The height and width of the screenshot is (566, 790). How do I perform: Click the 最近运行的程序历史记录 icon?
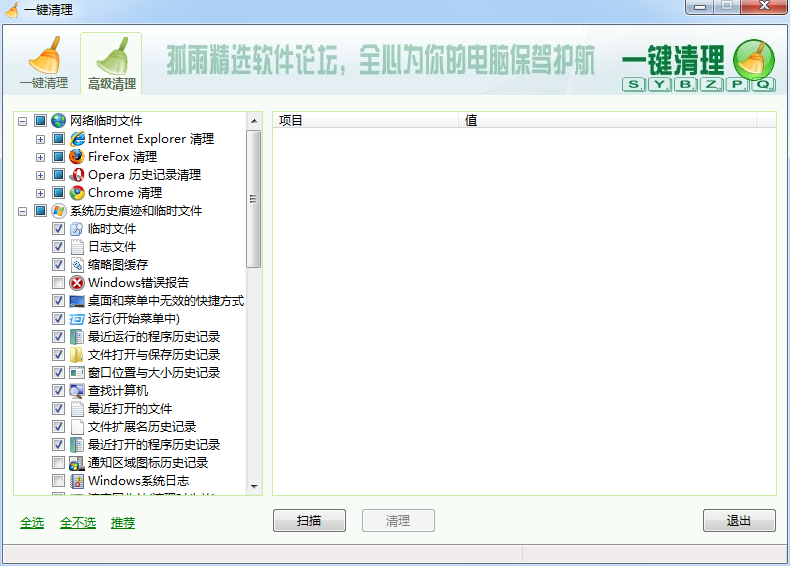[x=77, y=337]
